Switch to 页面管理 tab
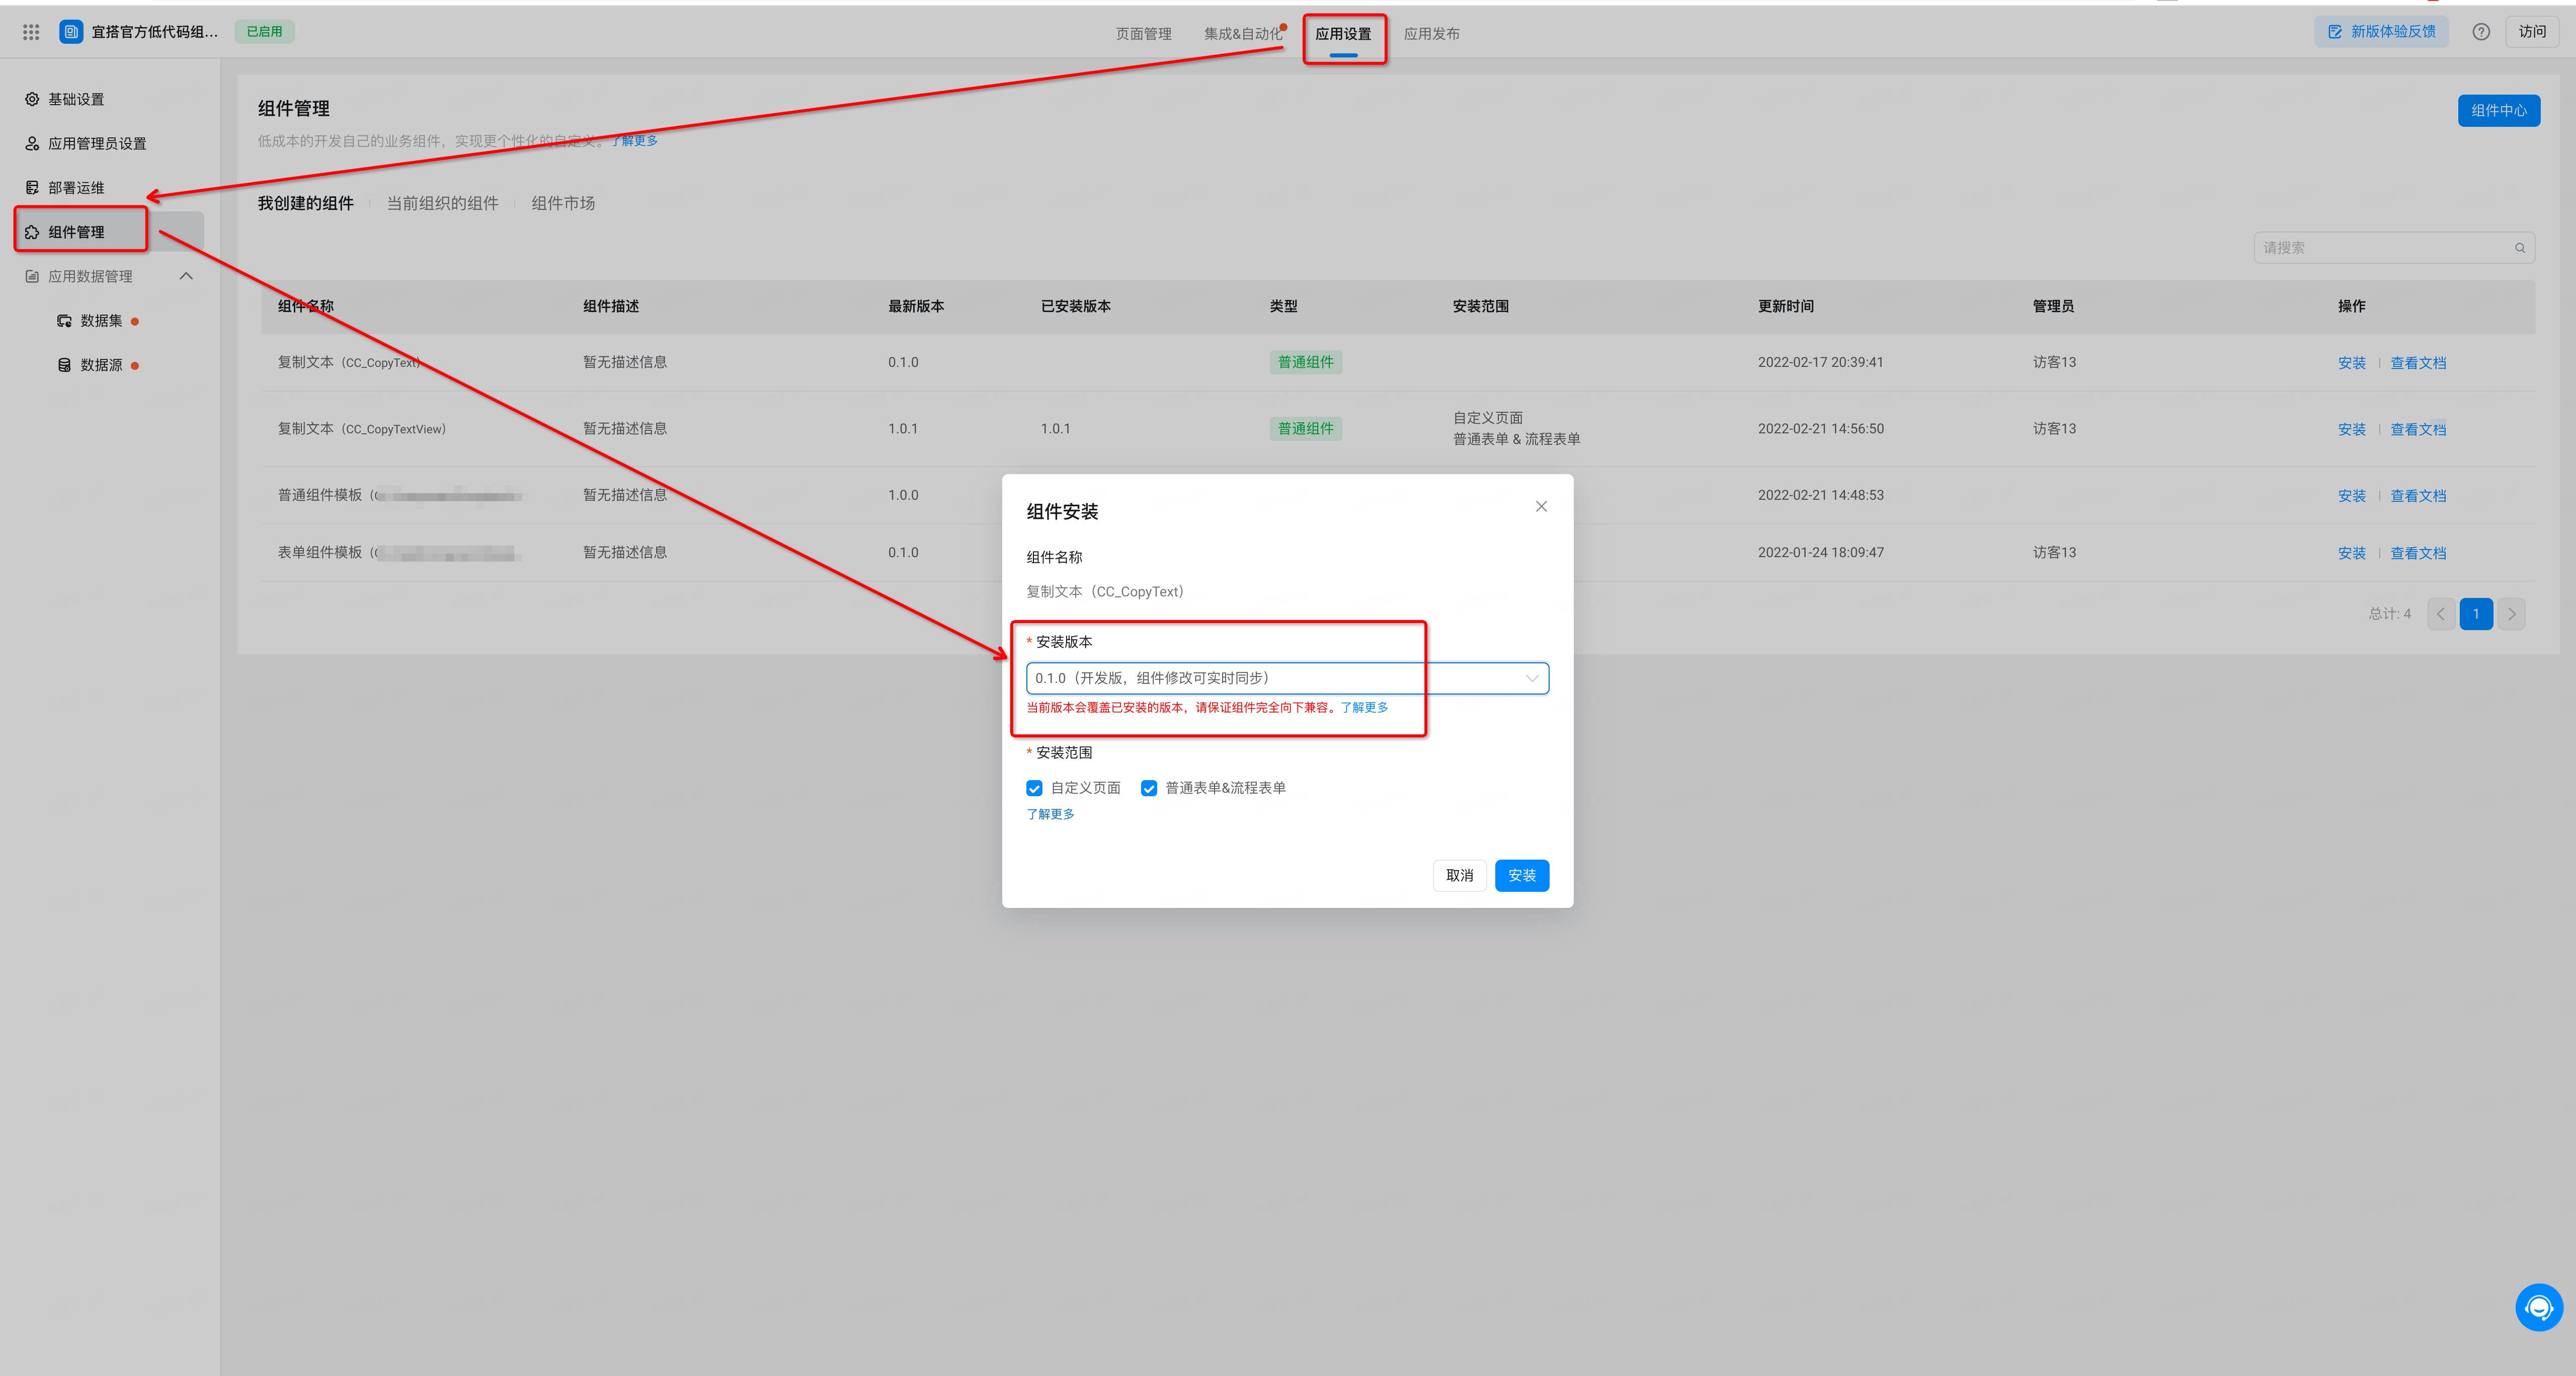2576x1376 pixels. click(1143, 34)
